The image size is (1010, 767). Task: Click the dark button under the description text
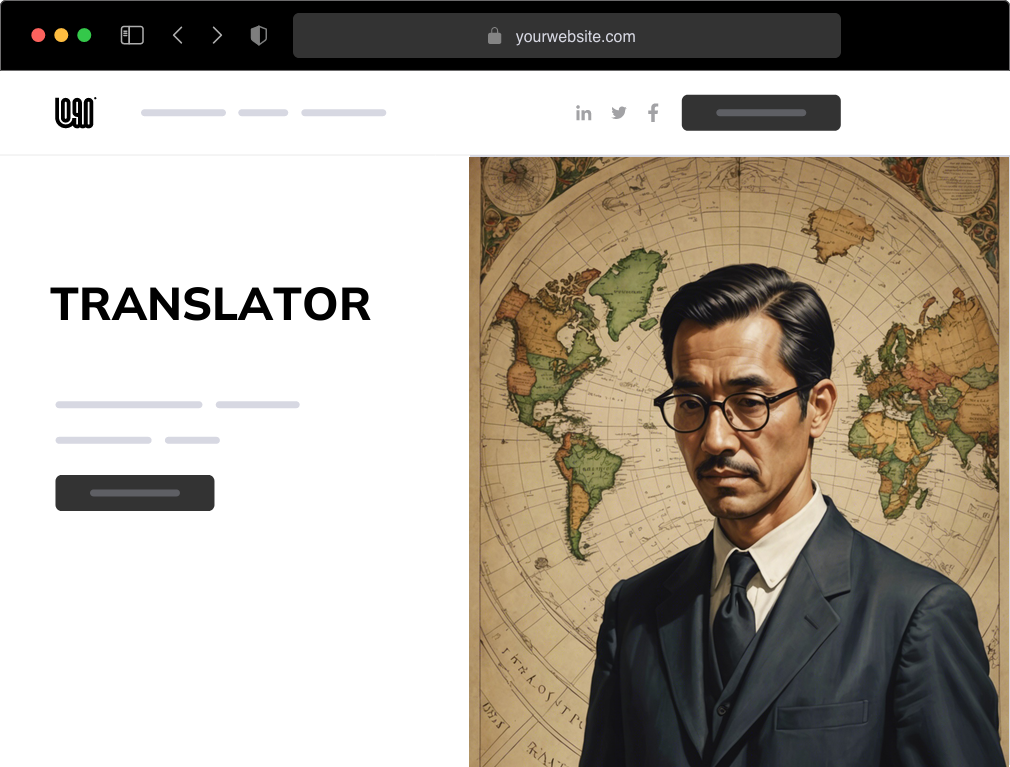(135, 492)
